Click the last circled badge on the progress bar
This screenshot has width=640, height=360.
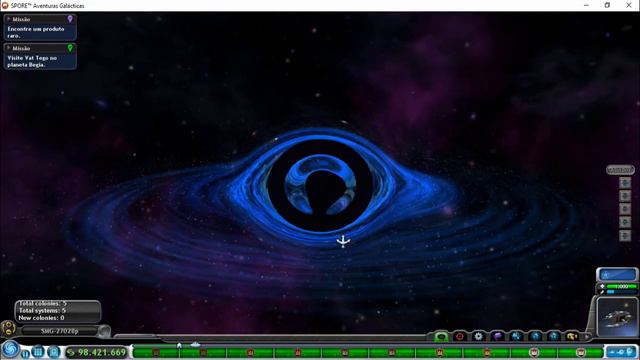coord(581,352)
